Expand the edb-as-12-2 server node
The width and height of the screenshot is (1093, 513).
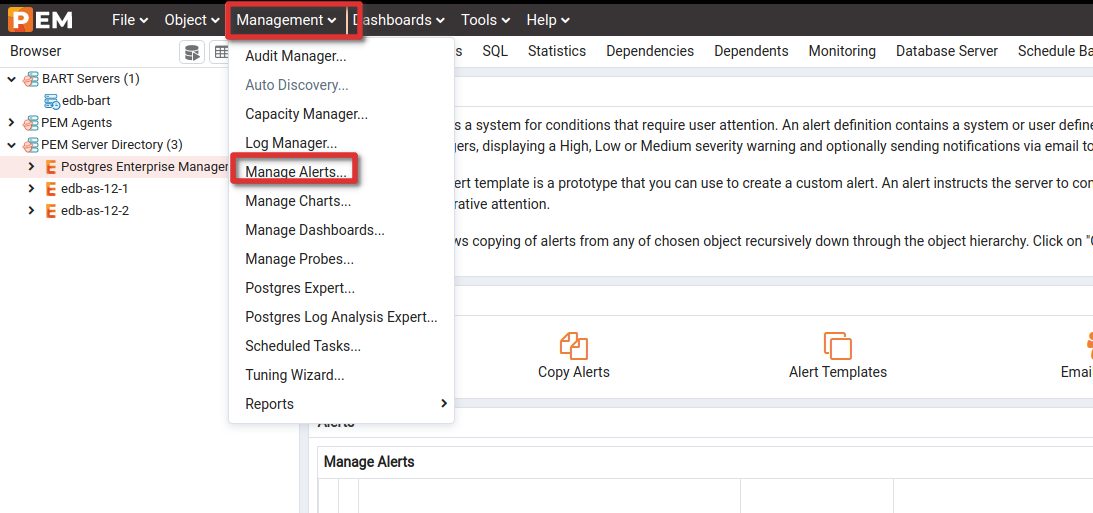[x=31, y=210]
